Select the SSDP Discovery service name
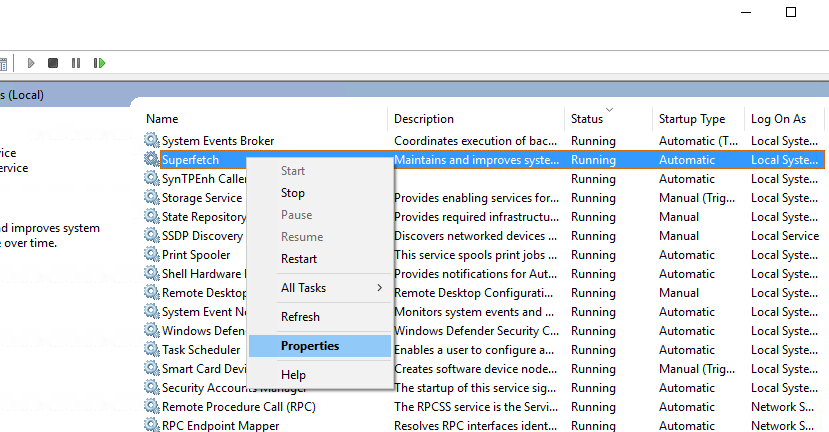 tap(202, 236)
